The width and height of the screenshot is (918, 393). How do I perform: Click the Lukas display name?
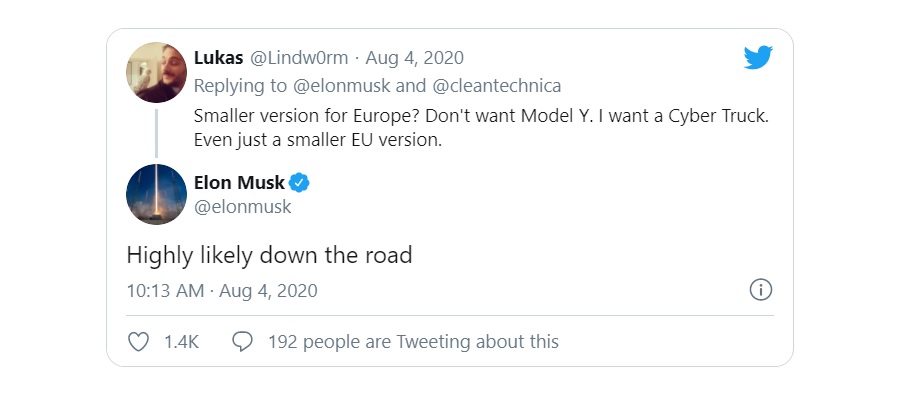pos(218,58)
